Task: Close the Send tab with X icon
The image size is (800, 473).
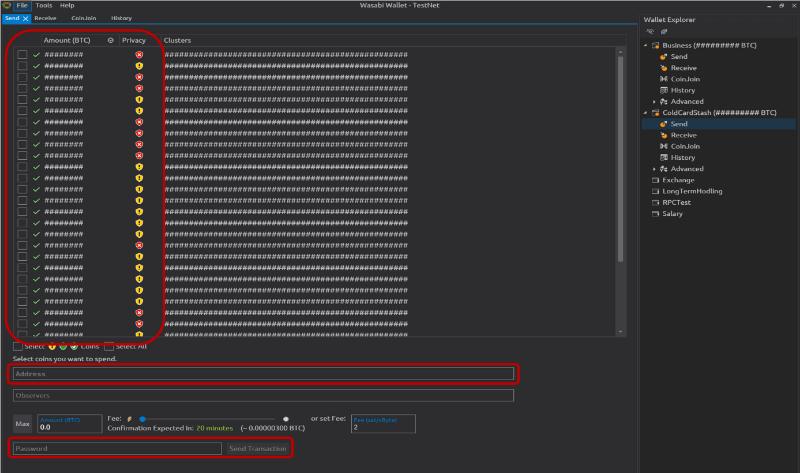Action: (25, 18)
